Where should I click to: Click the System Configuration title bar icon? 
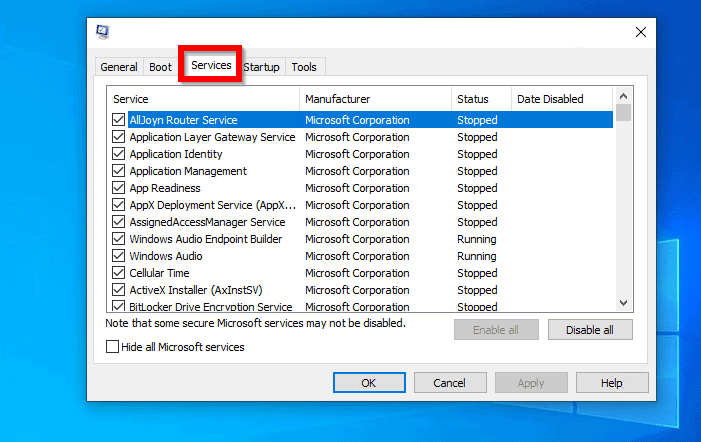click(103, 32)
